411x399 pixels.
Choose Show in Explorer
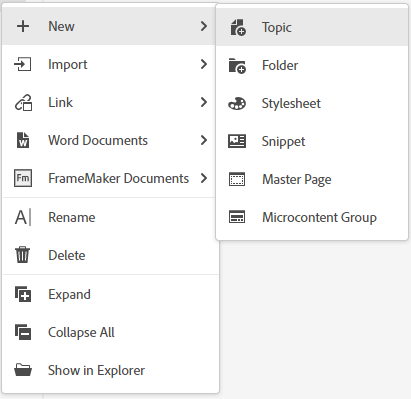point(110,370)
